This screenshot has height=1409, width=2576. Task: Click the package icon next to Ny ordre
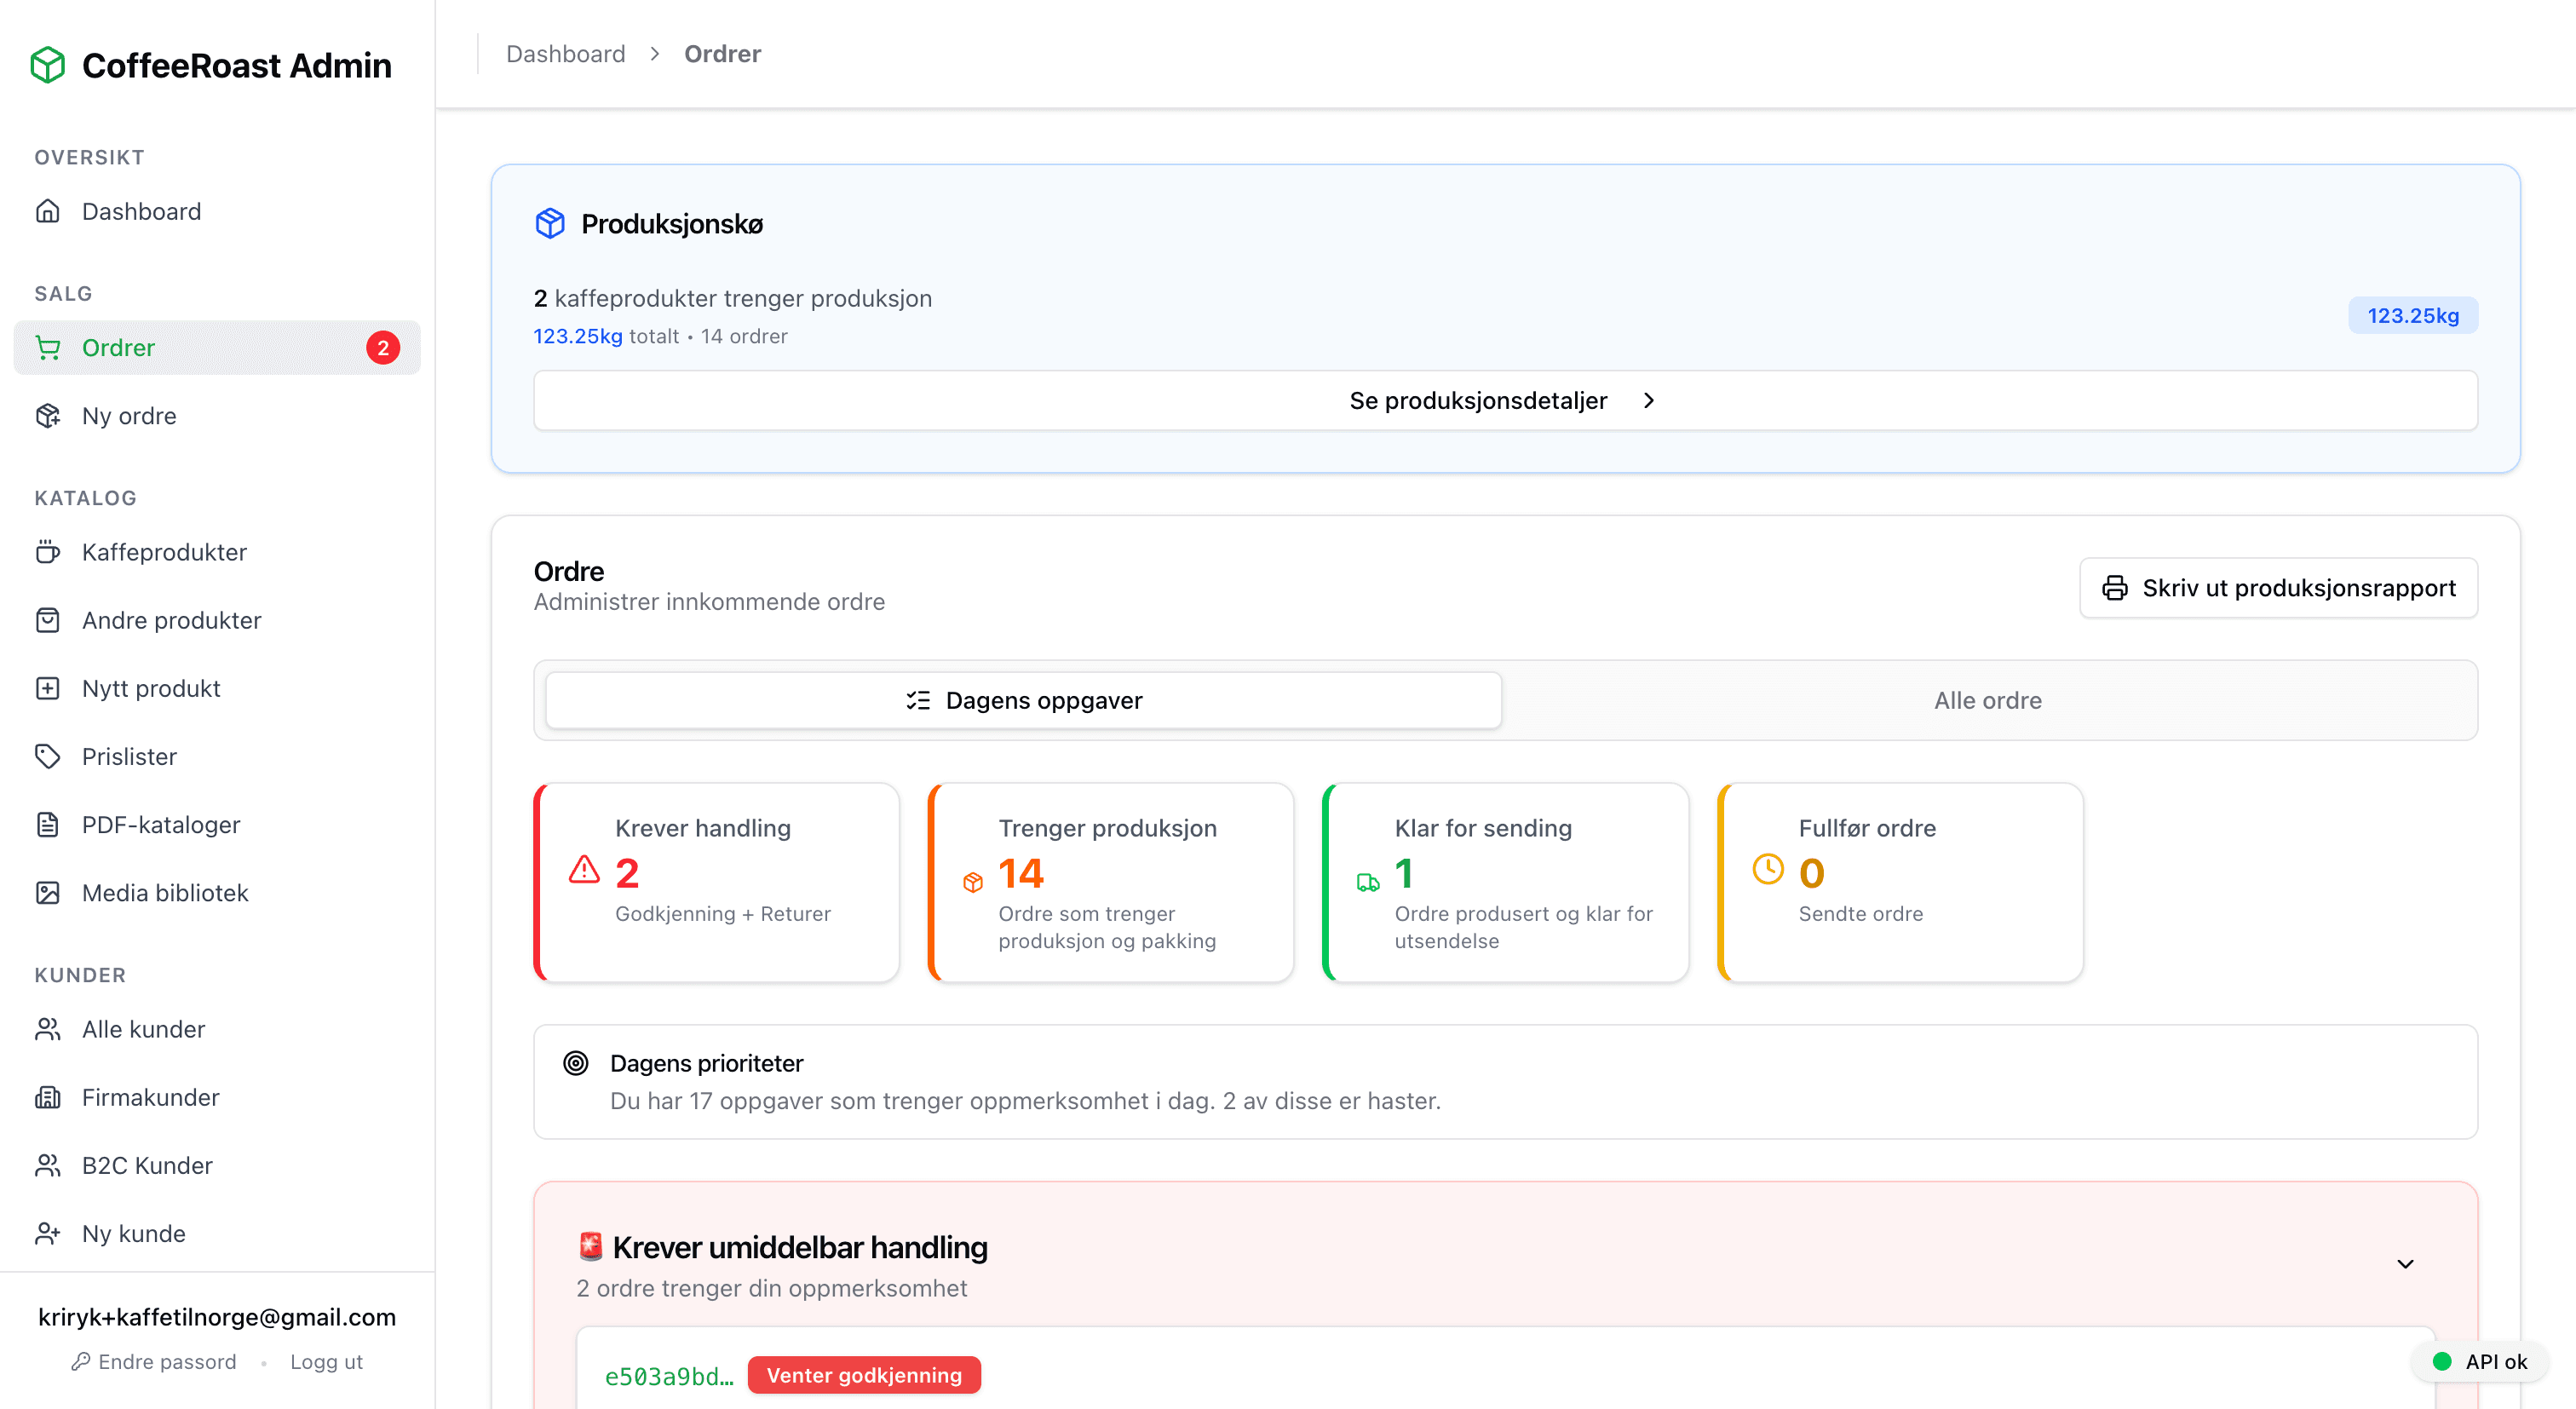click(48, 415)
